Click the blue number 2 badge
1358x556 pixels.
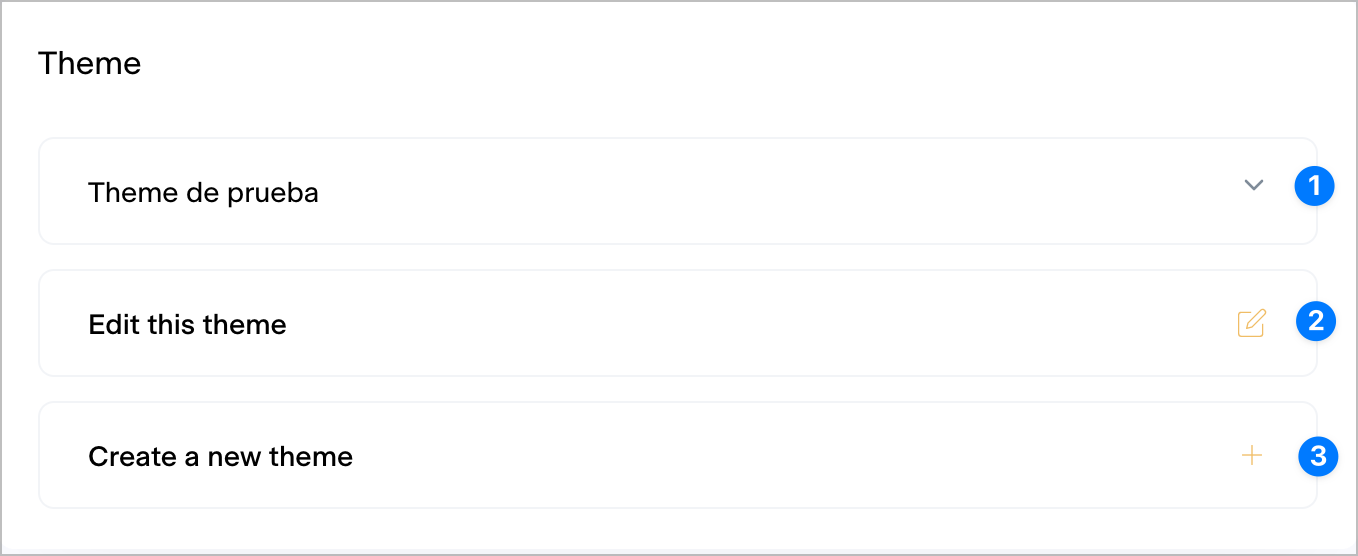point(1315,321)
